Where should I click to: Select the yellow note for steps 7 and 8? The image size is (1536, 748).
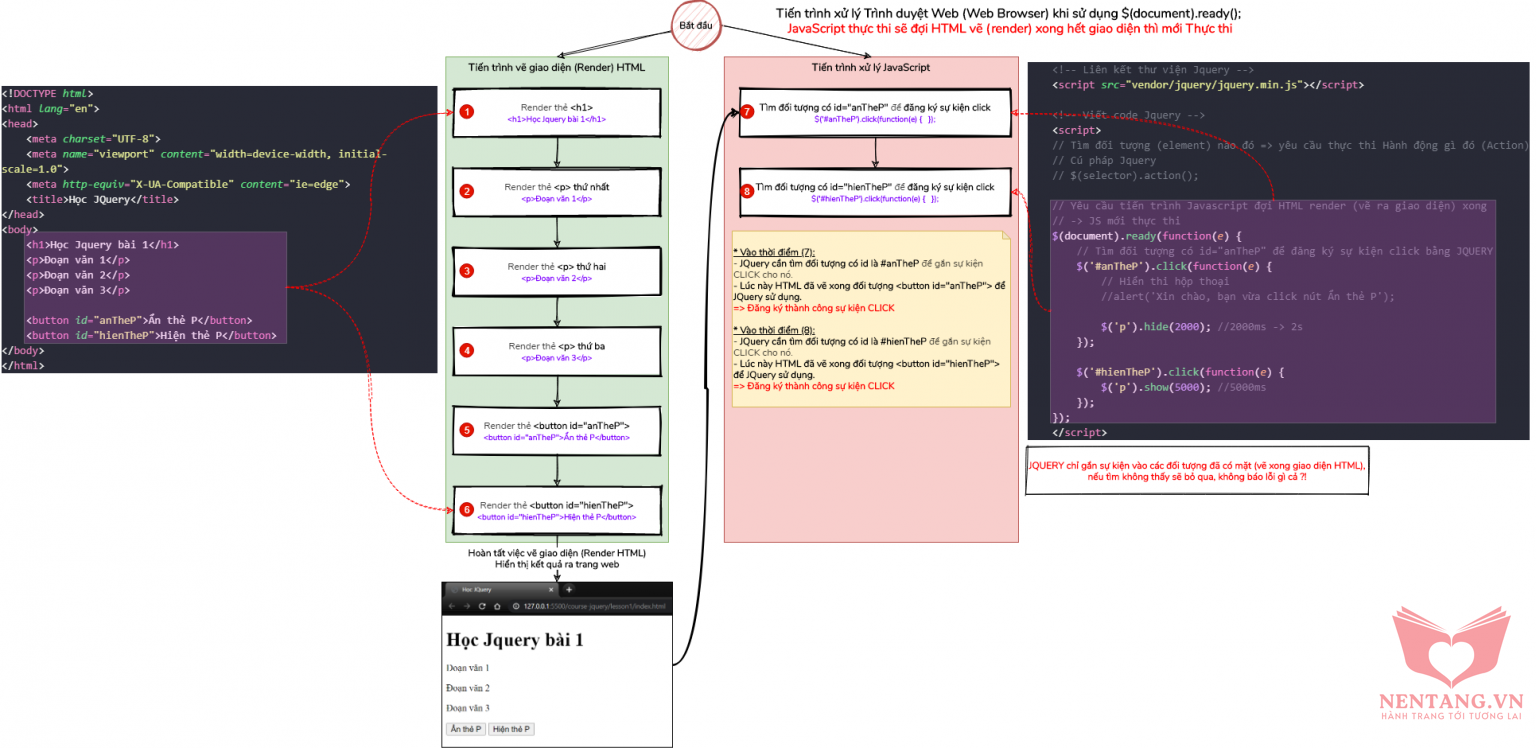870,319
